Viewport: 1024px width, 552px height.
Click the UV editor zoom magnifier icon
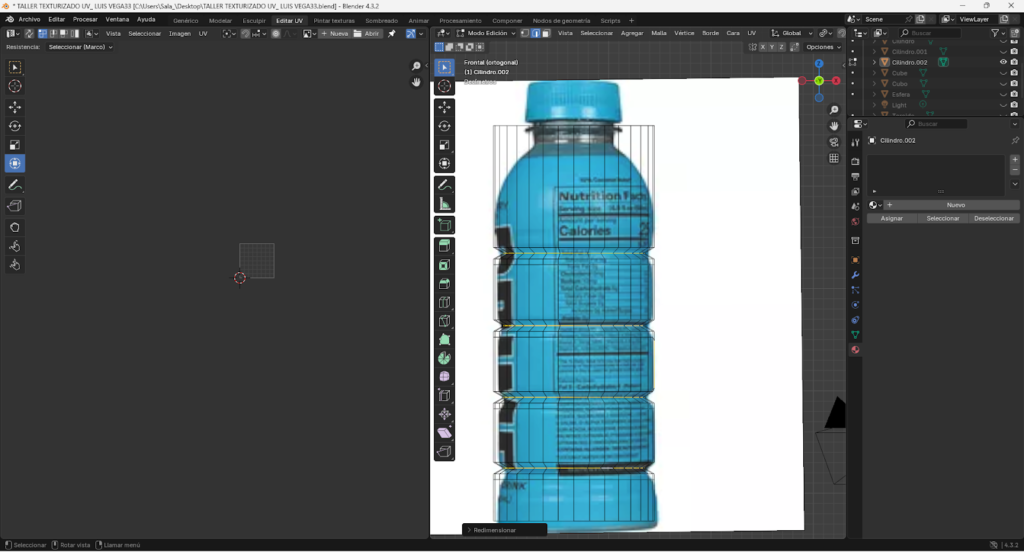coord(416,66)
